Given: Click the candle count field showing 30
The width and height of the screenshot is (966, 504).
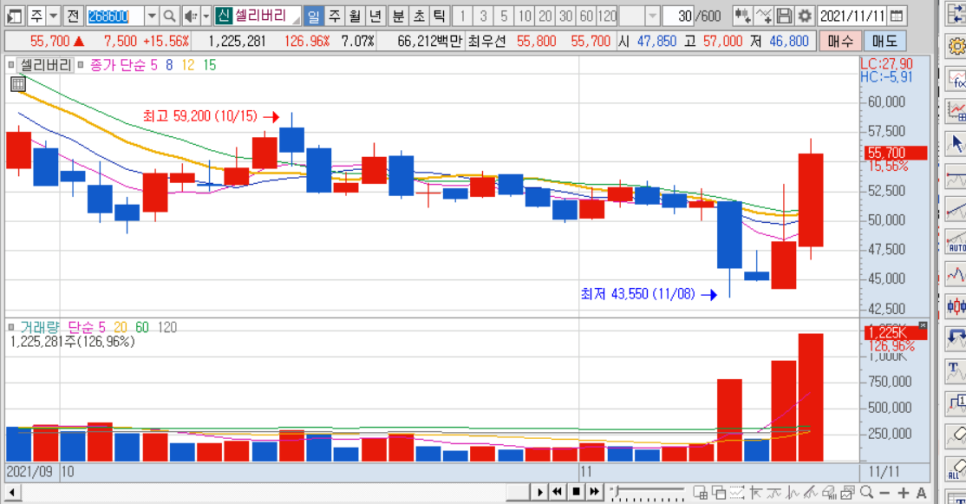Looking at the screenshot, I should point(678,16).
